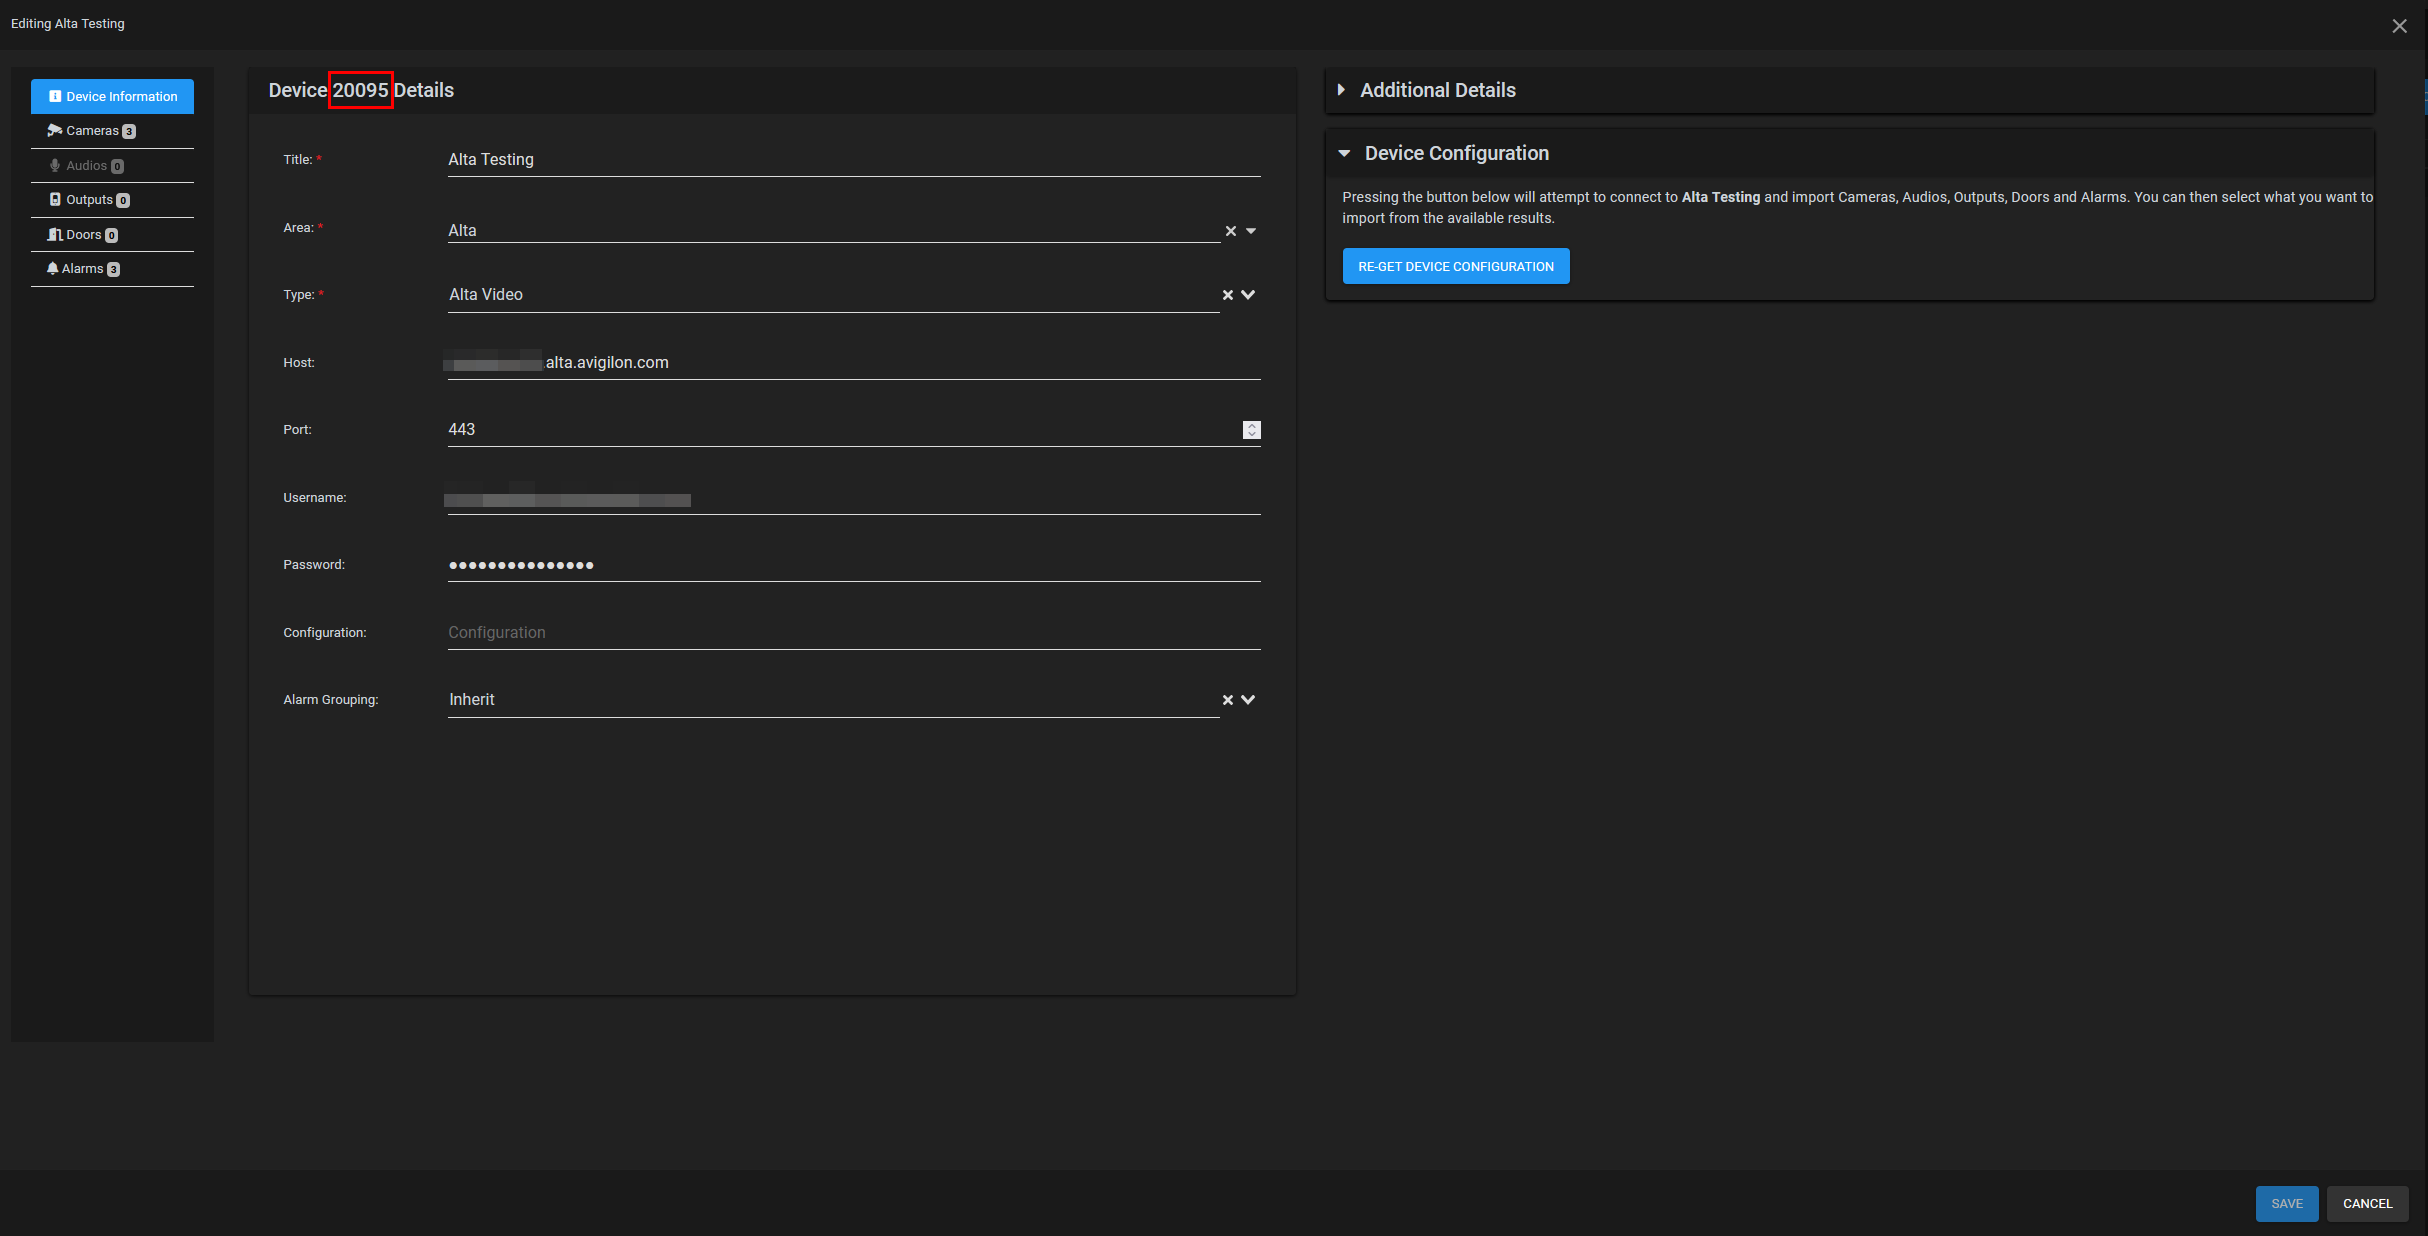The height and width of the screenshot is (1236, 2428).
Task: Click the Alarm Grouping box showing Inherit
Action: pyautogui.click(x=833, y=700)
